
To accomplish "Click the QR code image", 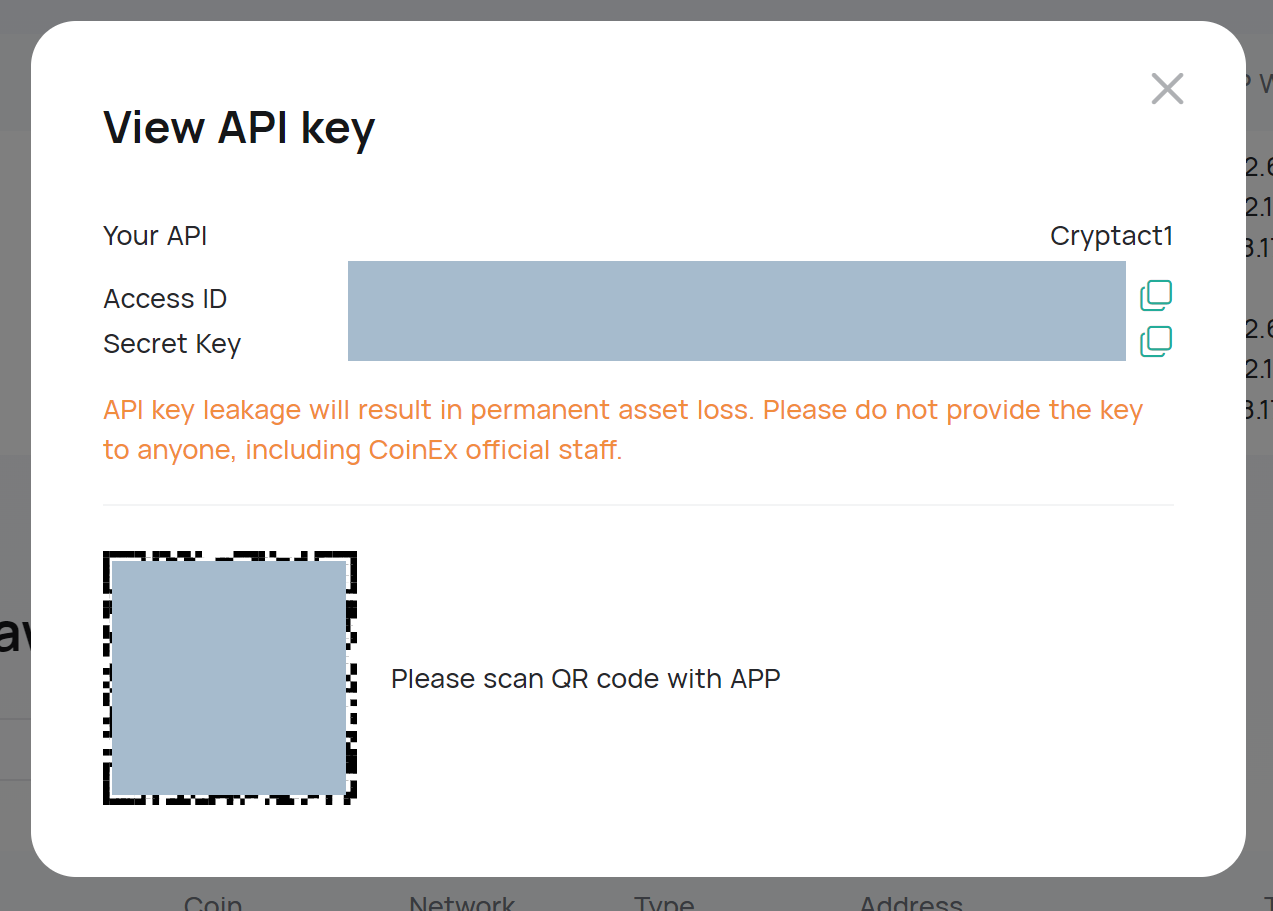I will click(x=230, y=677).
